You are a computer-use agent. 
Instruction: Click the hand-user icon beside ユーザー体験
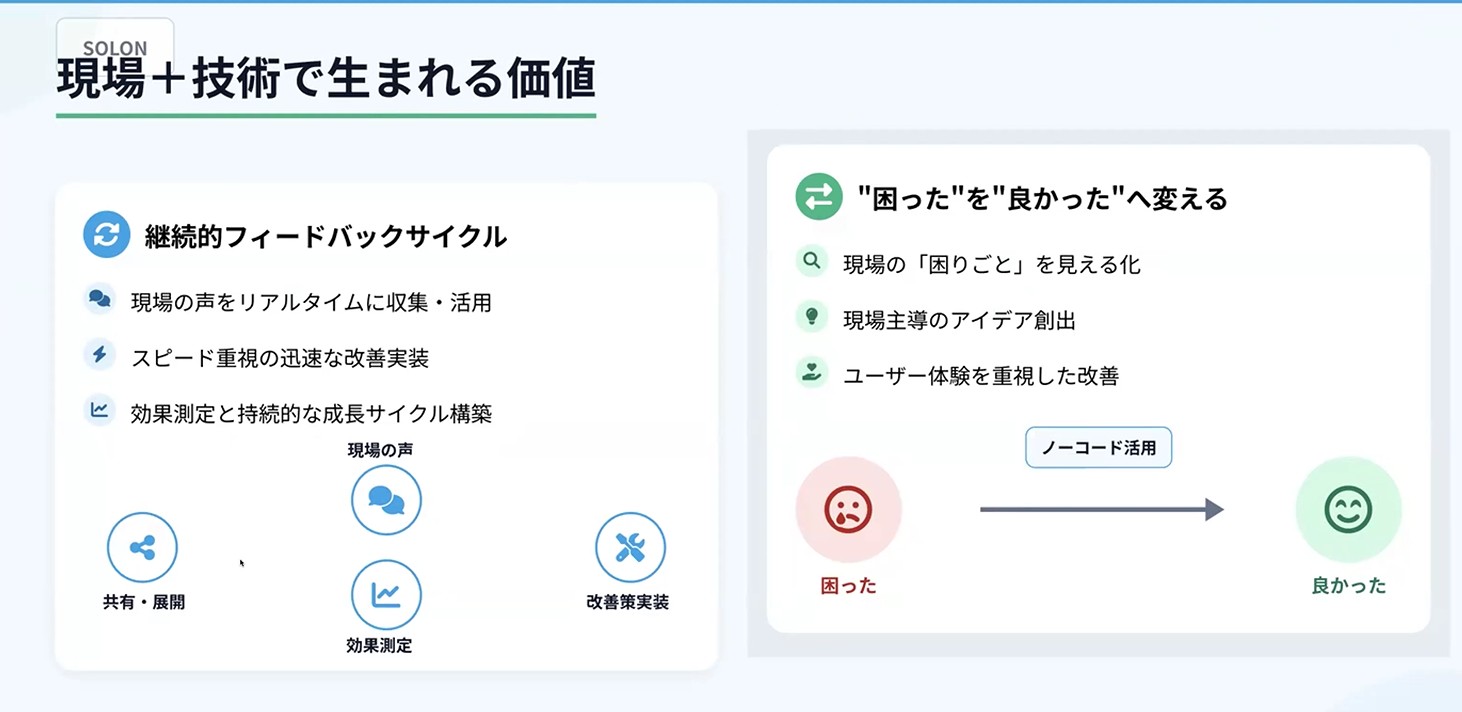[812, 373]
